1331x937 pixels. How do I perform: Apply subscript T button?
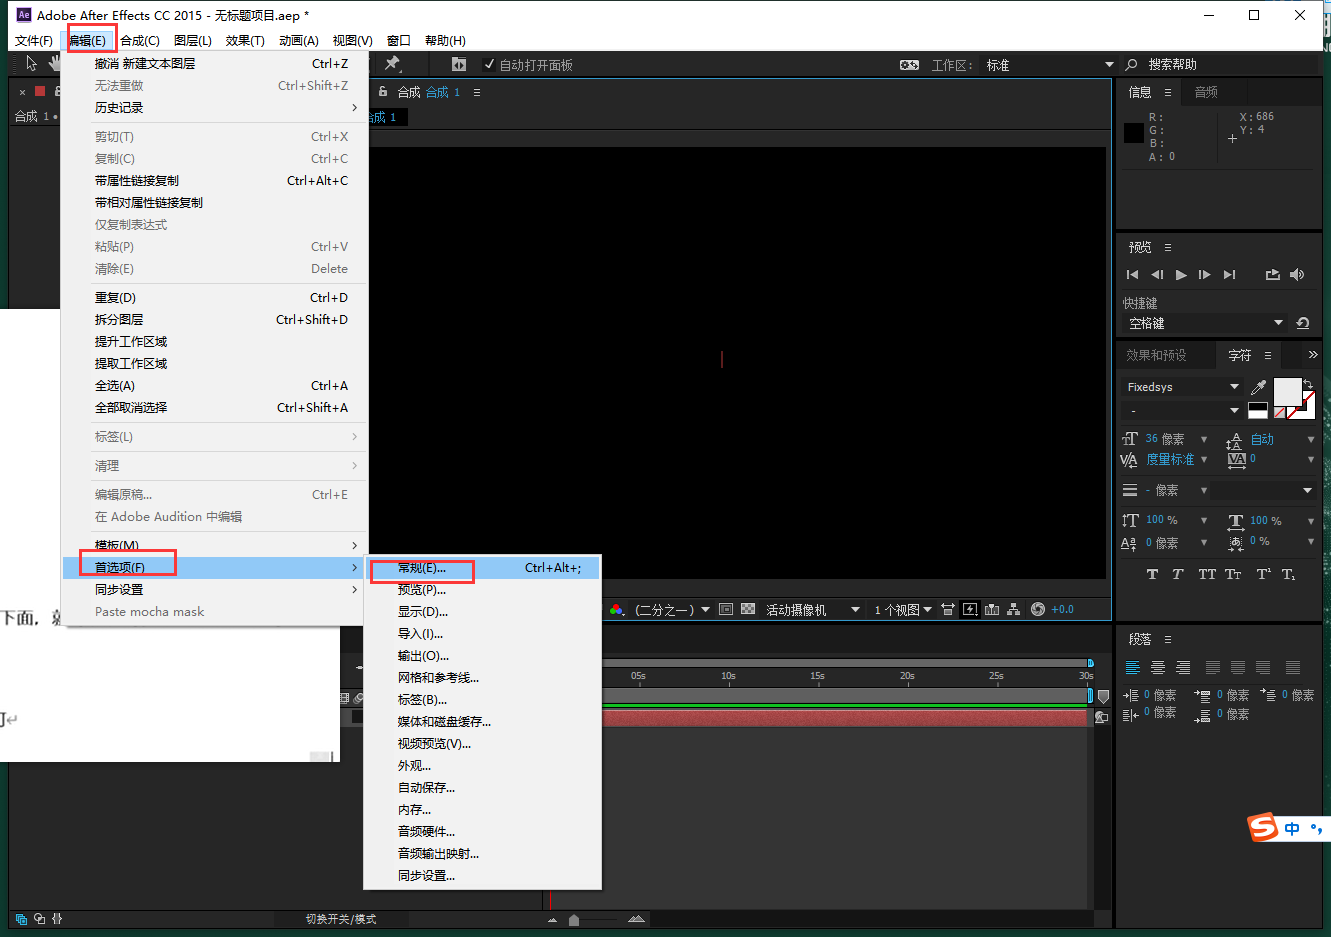coord(1288,574)
